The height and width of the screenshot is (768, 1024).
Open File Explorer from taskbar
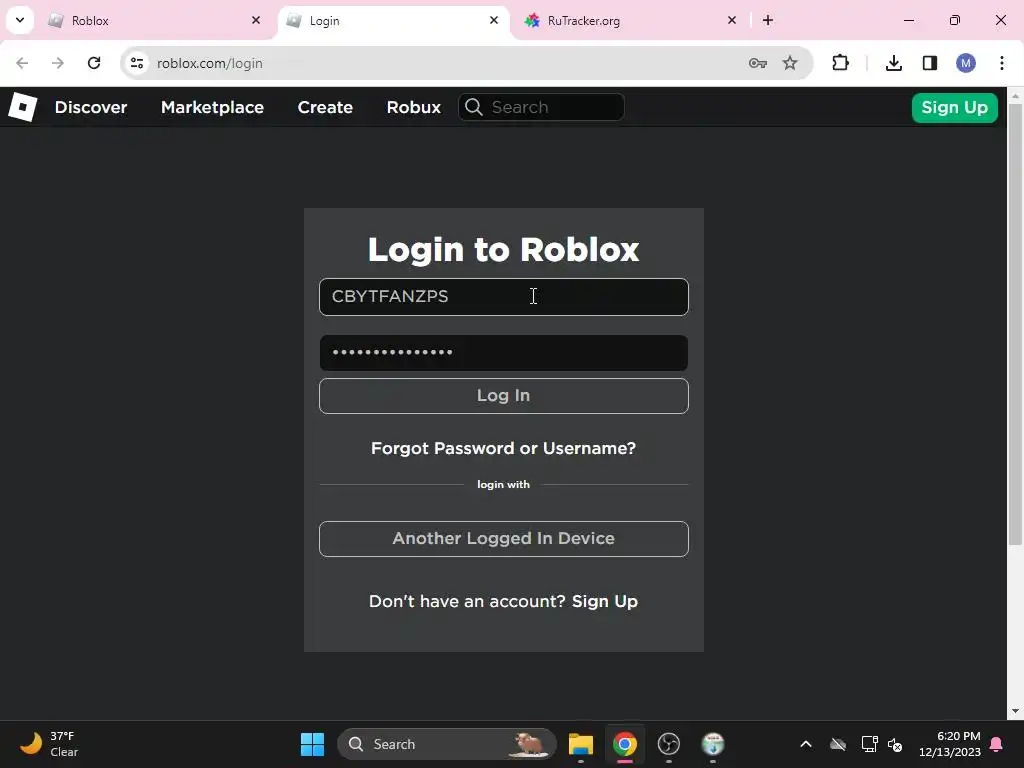[581, 744]
